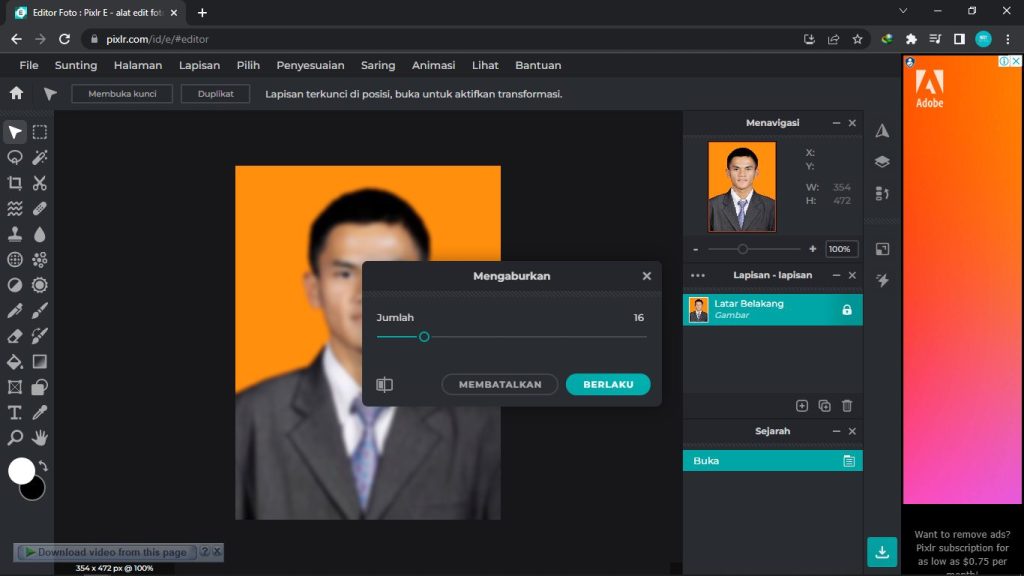Screen dimensions: 1024x576
Task: Cancel the blur using MEMBATALKAN
Action: click(x=499, y=384)
